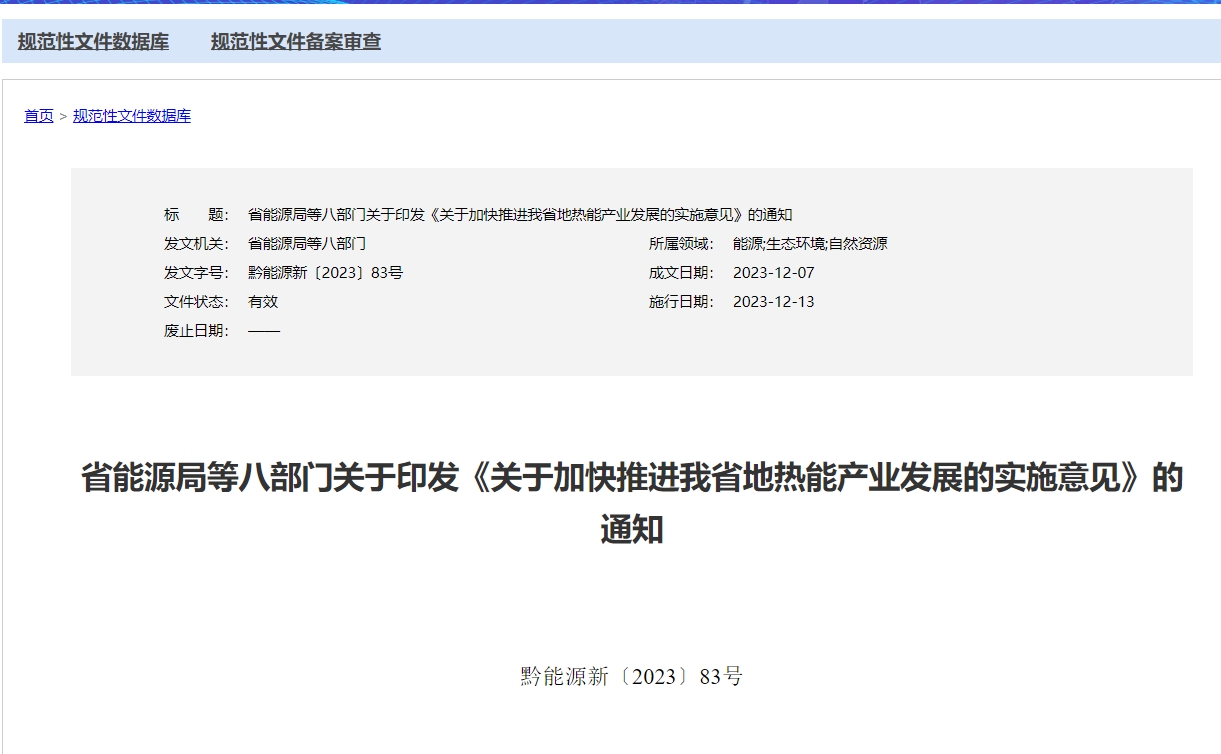Open the 规范性文件数据库 navigation tab

[x=92, y=43]
